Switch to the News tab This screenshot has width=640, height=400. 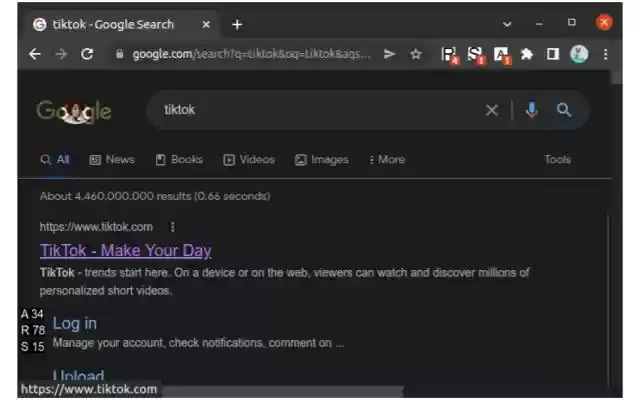[112, 160]
